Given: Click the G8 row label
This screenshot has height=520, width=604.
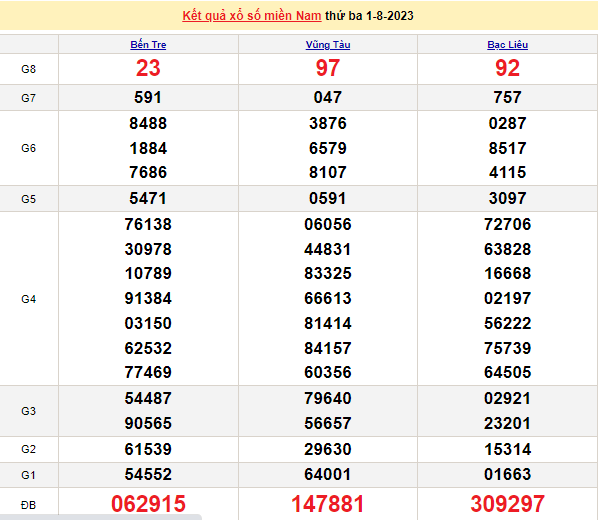Looking at the screenshot, I should pyautogui.click(x=29, y=68).
